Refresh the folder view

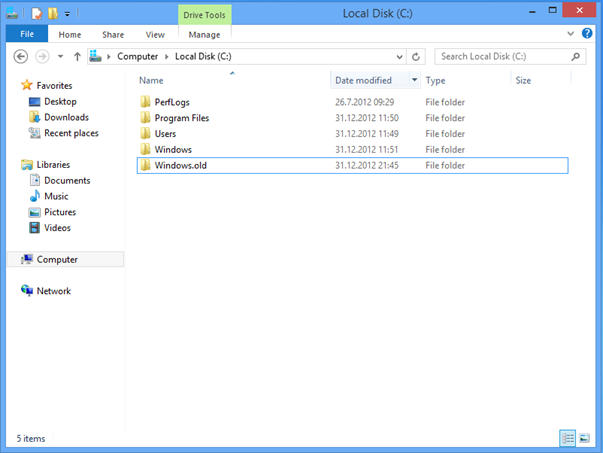(x=416, y=57)
